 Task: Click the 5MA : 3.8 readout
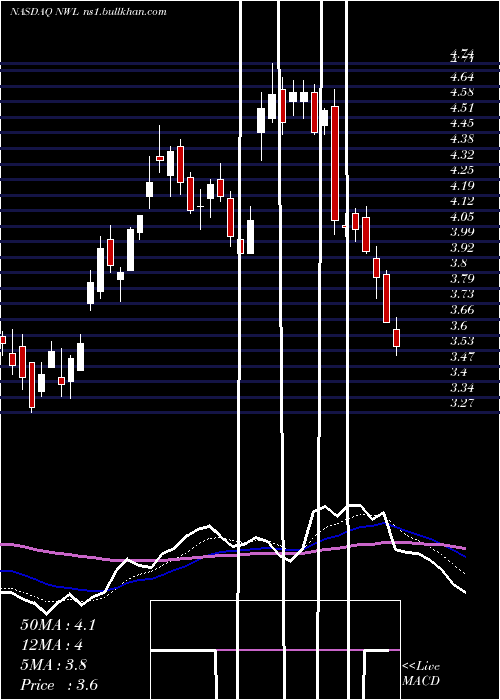tap(54, 665)
